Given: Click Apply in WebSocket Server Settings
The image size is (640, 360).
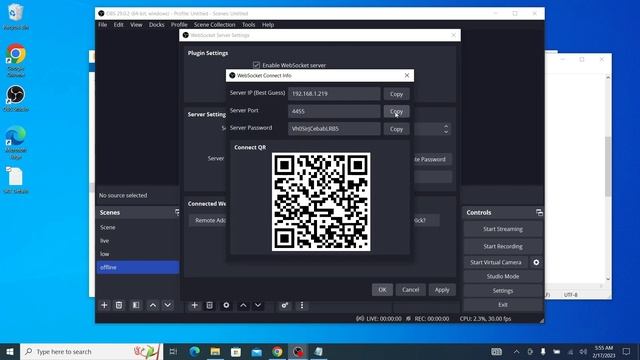Looking at the screenshot, I should (x=442, y=290).
